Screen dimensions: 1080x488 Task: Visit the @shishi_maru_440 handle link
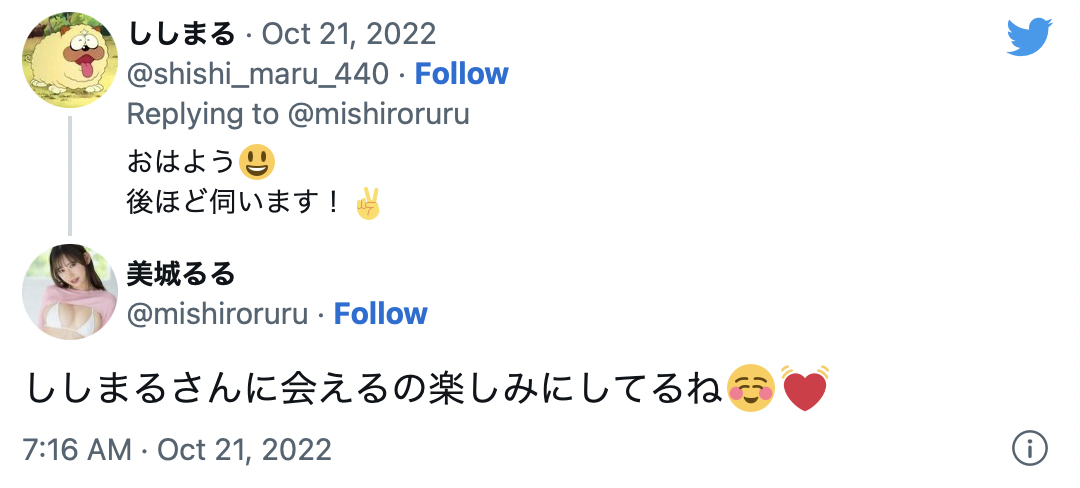(x=257, y=74)
